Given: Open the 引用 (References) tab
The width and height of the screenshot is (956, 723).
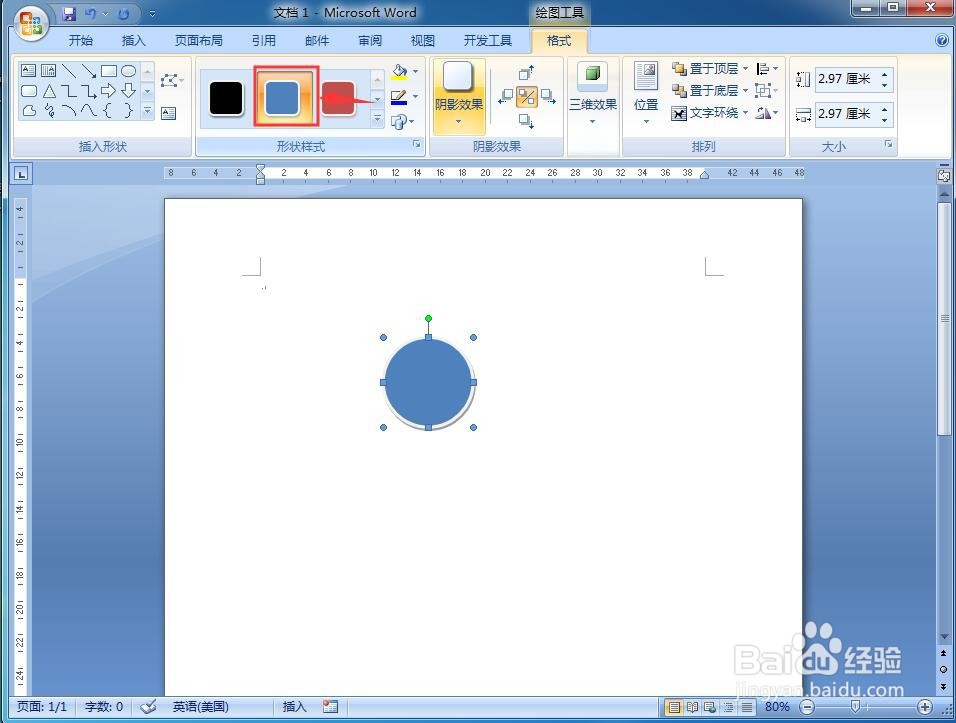Looking at the screenshot, I should coord(263,41).
